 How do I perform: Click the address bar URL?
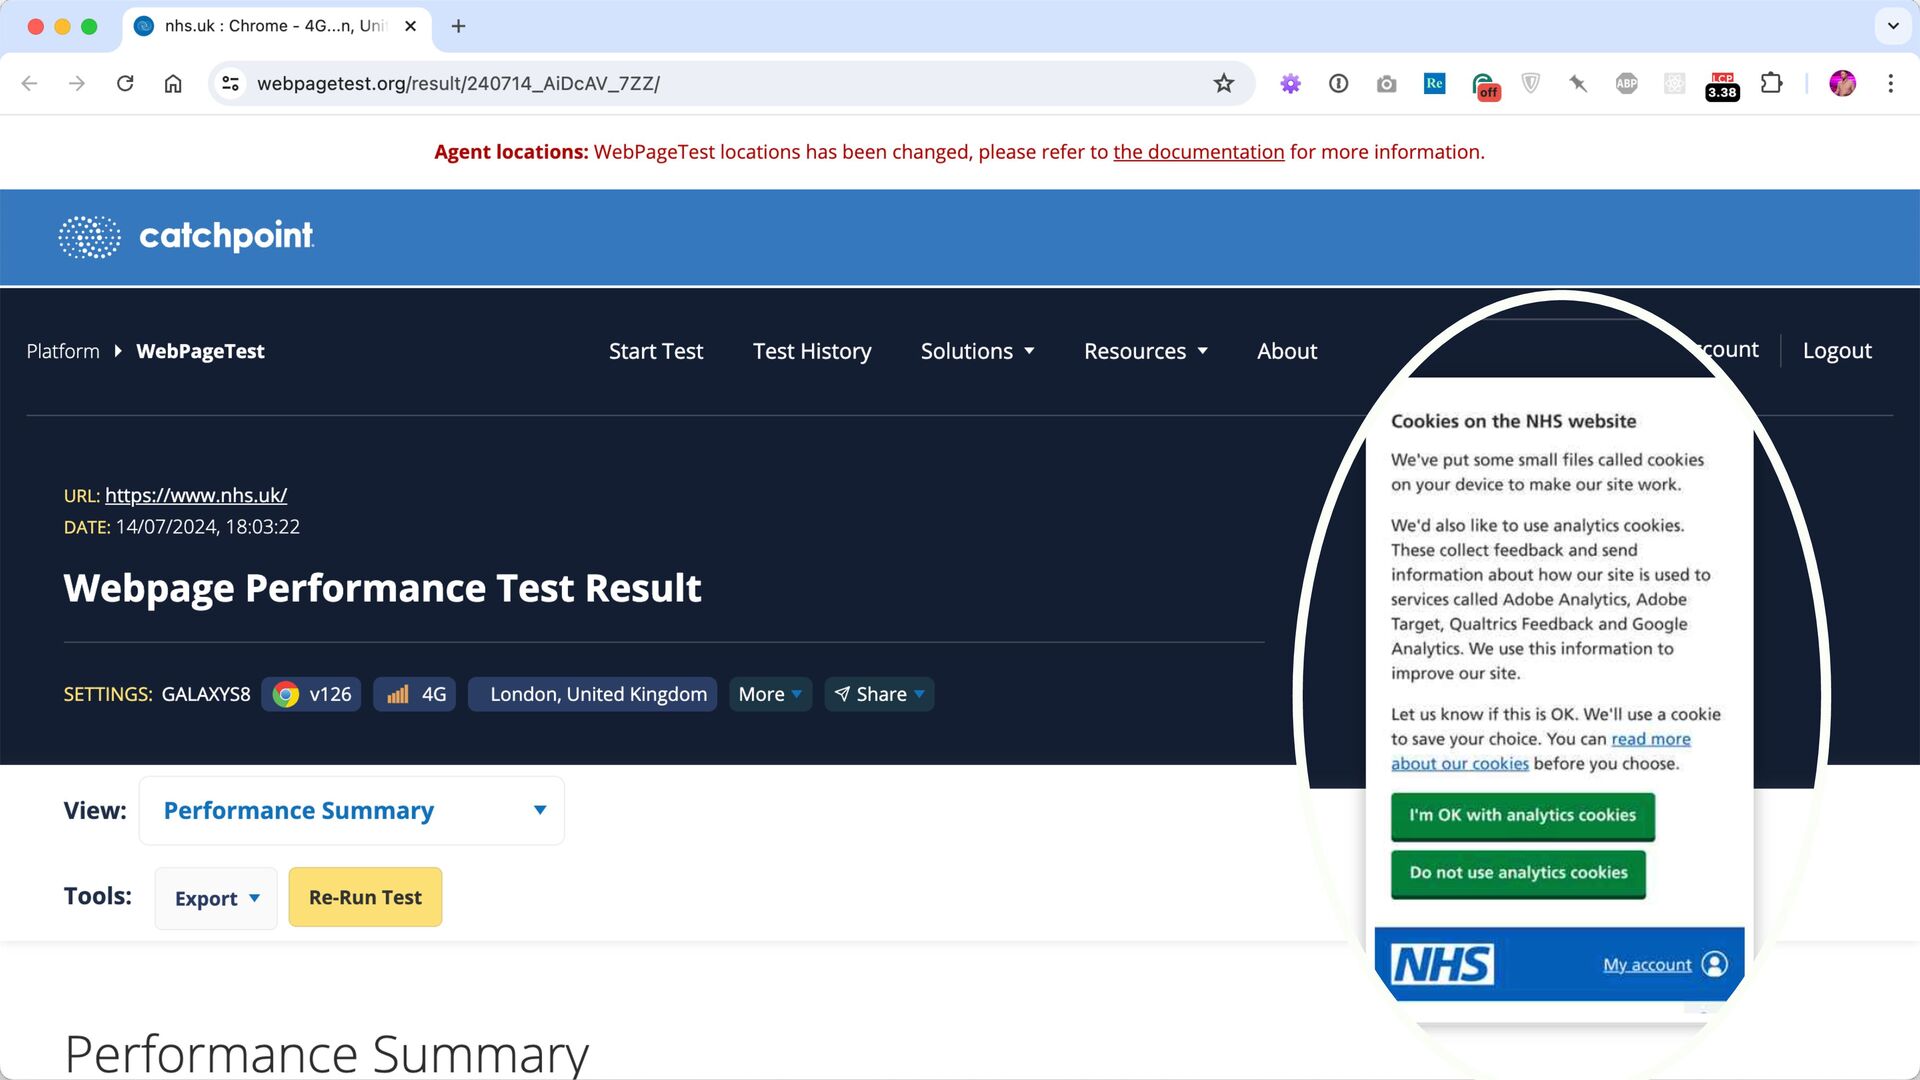(x=458, y=83)
